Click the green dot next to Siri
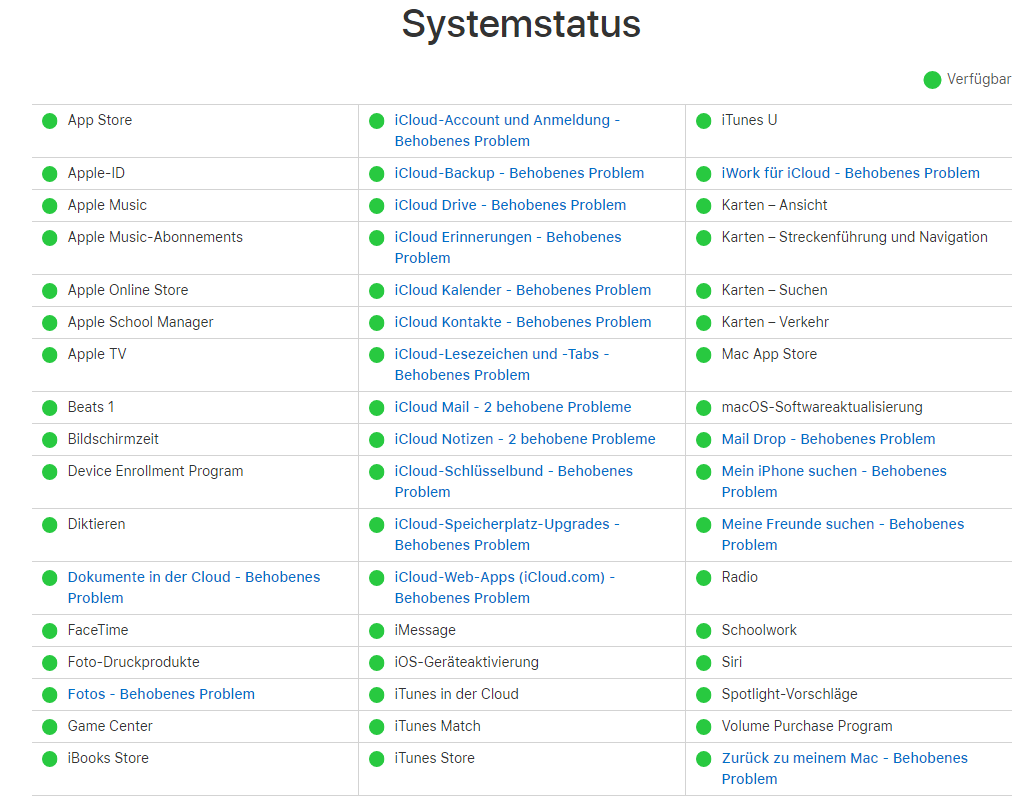The height and width of the screenshot is (801, 1025). (703, 663)
